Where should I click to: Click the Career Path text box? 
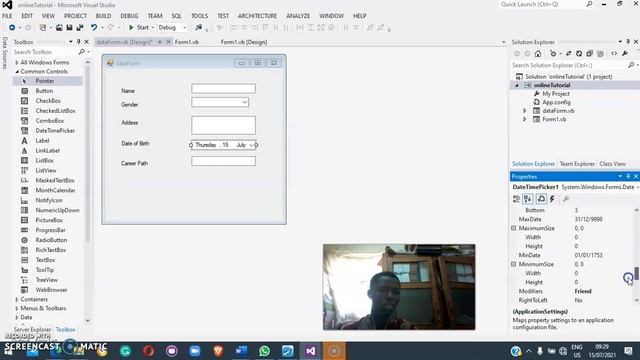[x=223, y=161]
